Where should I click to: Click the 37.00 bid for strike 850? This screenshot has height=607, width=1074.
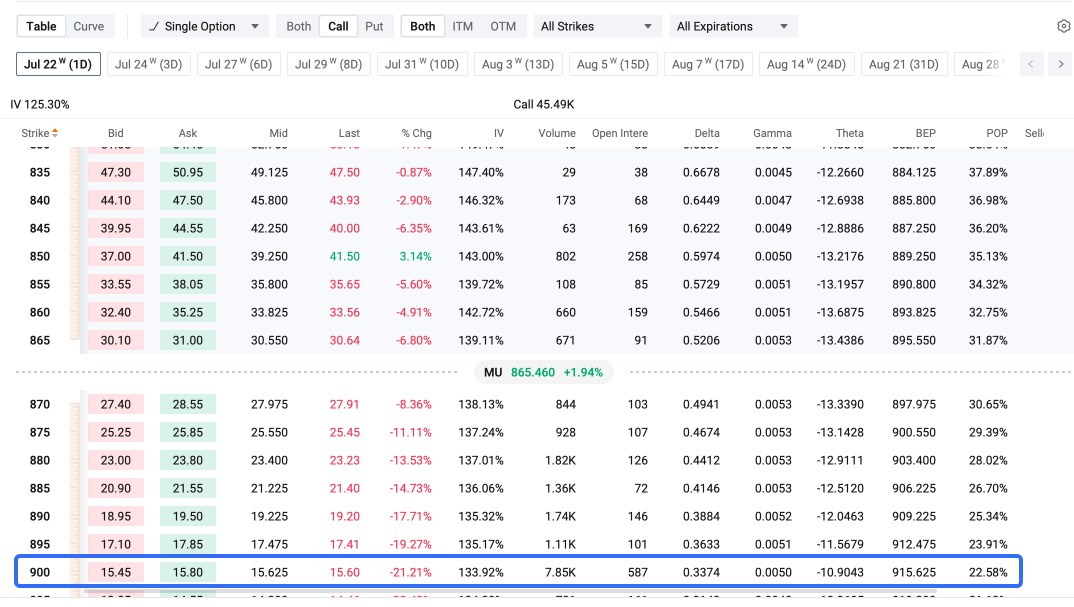116,256
